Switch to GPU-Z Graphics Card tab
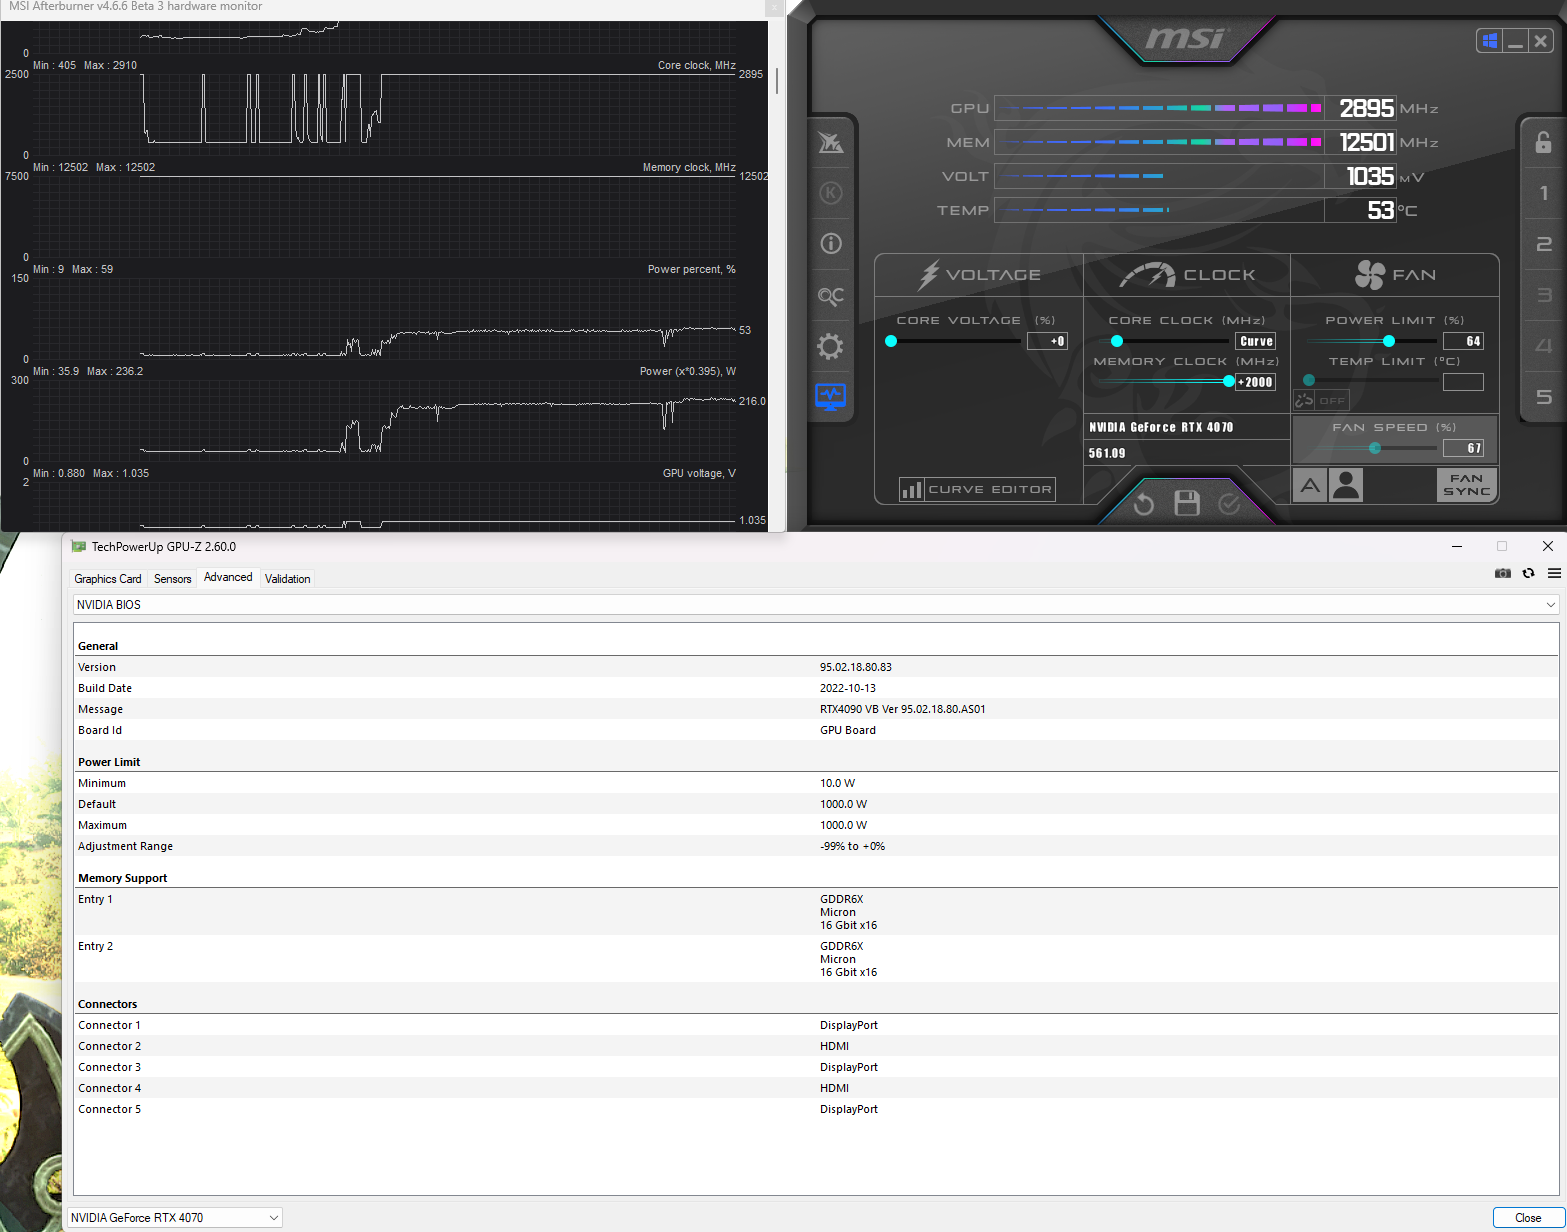Image resolution: width=1567 pixels, height=1232 pixels. pyautogui.click(x=108, y=579)
